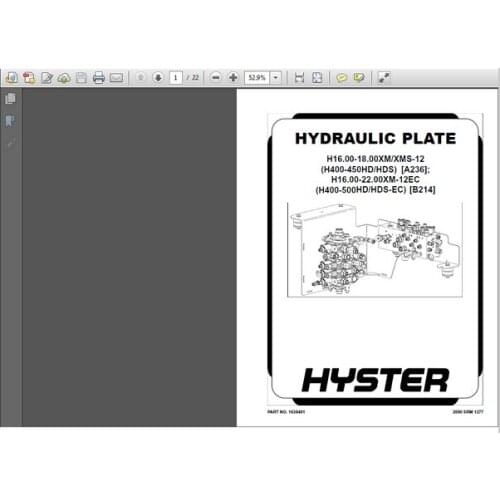Screen dimensions: 500x500
Task: Click the create PDF icon
Action: (x=29, y=78)
